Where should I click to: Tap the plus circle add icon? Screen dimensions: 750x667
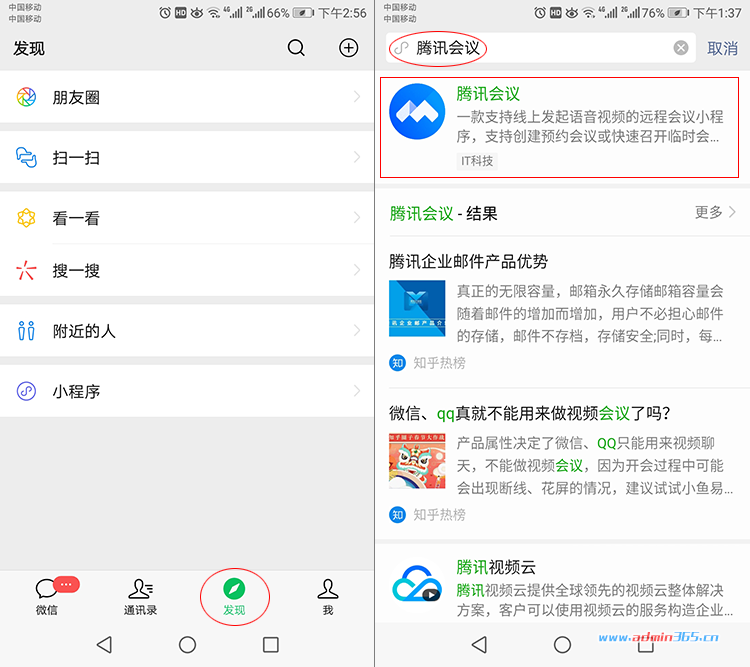349,48
